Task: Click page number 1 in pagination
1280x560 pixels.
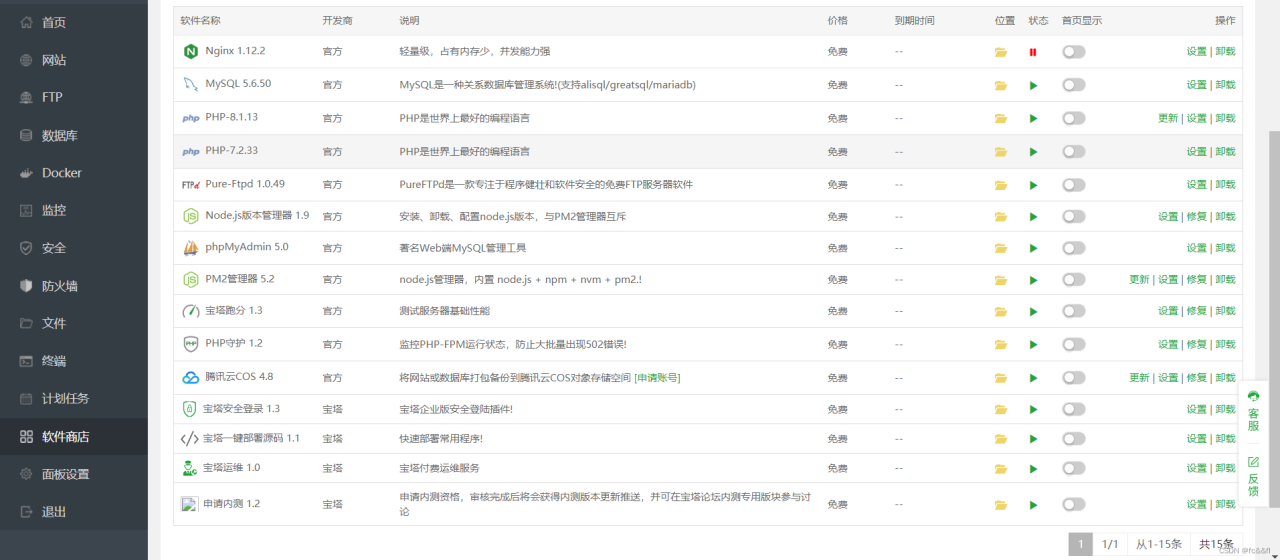Action: [1080, 544]
